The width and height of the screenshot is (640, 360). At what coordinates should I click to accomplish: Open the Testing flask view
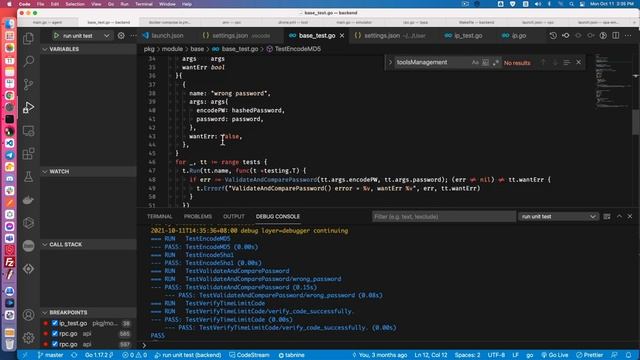pos(28,177)
